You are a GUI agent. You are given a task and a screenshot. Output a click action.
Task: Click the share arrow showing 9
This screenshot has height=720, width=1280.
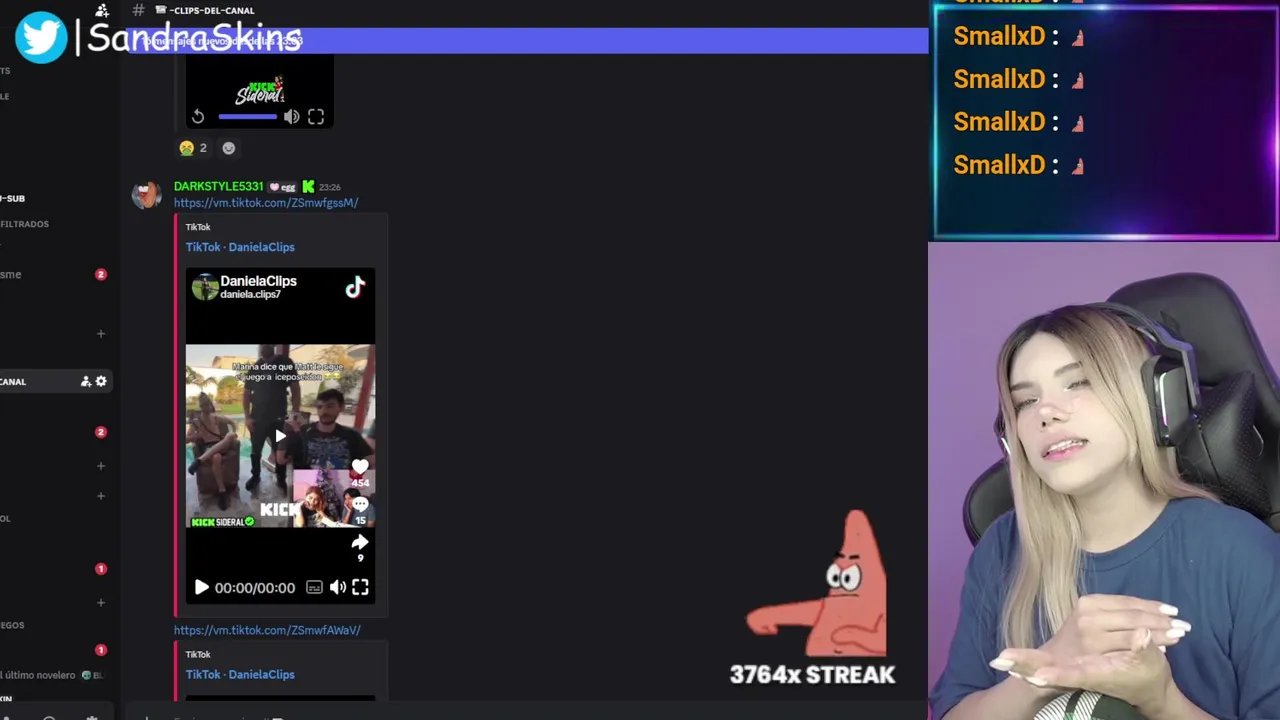360,542
